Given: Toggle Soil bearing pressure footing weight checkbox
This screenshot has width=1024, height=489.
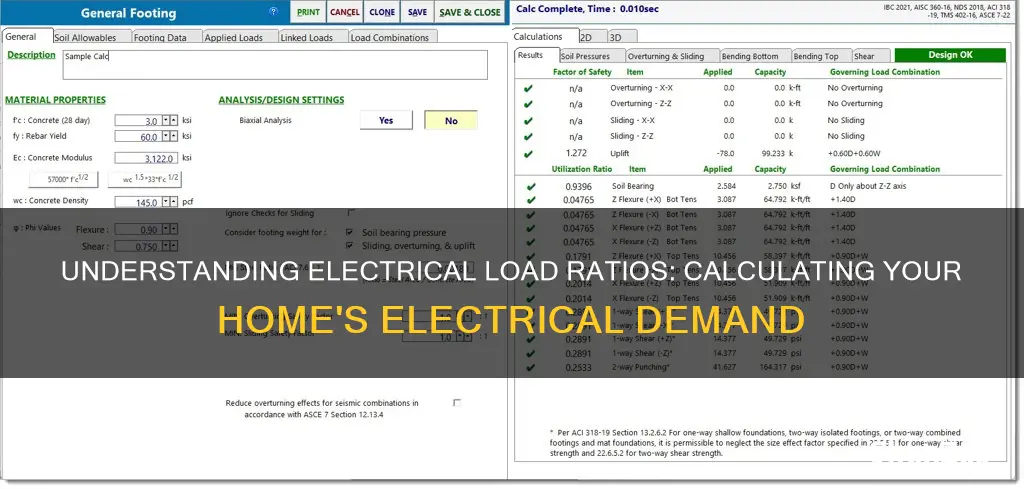Looking at the screenshot, I should [349, 232].
